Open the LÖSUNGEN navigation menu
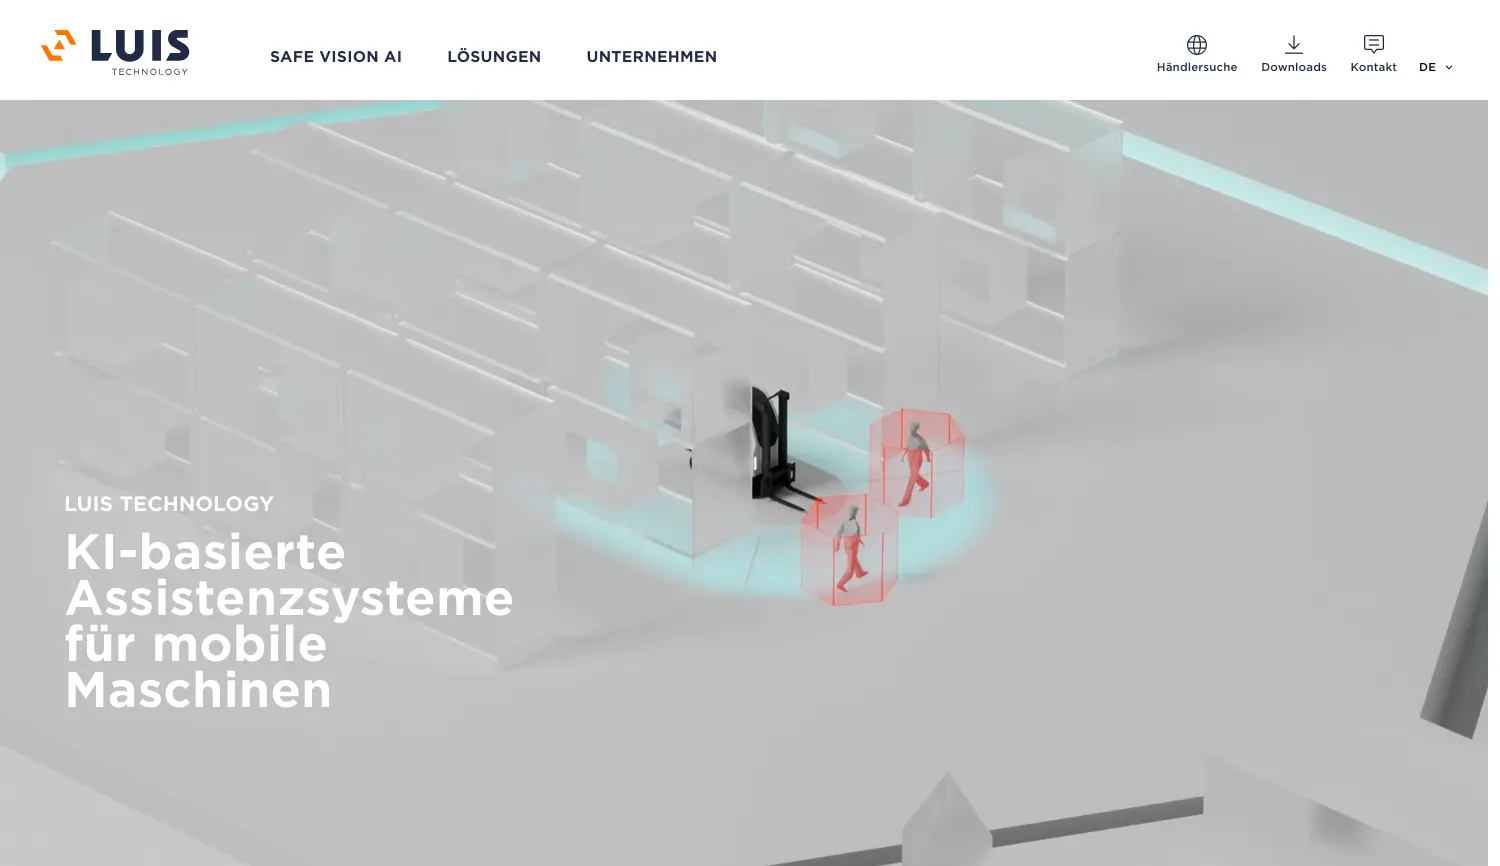Screen dimensions: 1500x866 coord(494,57)
